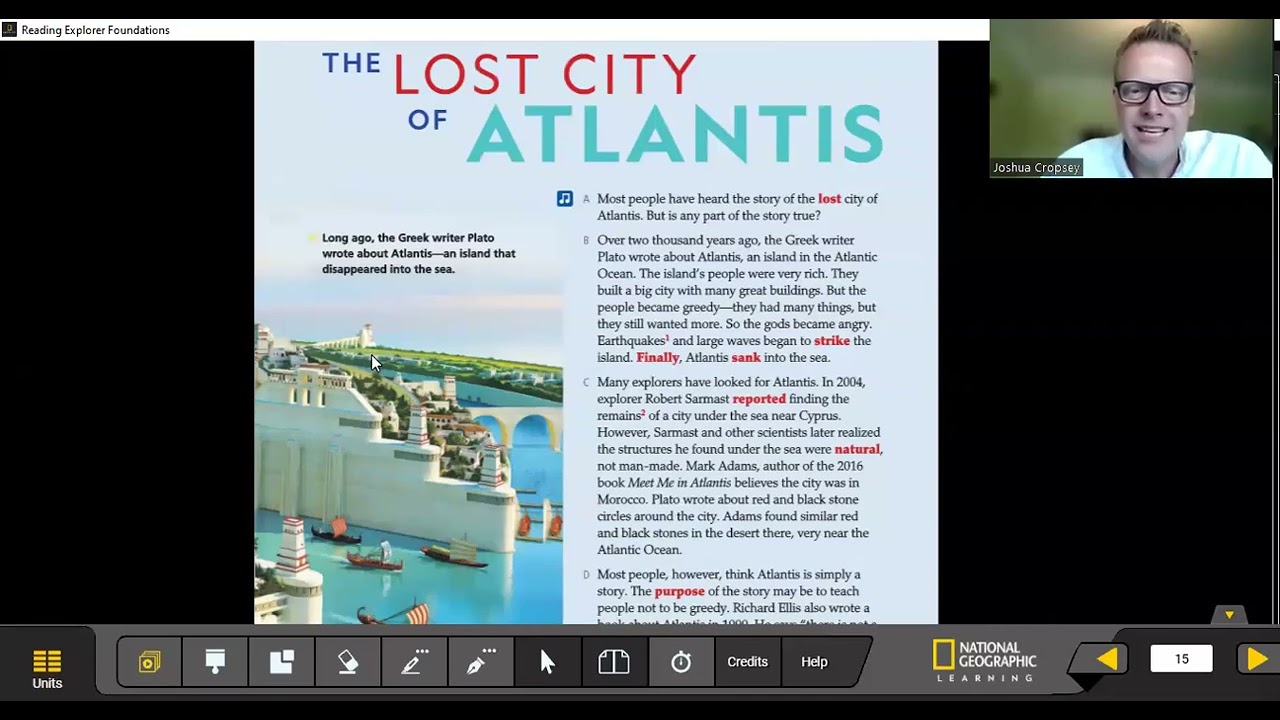Image resolution: width=1280 pixels, height=720 pixels.
Task: Click the "Joshua Cropsey" name label
Action: tap(1036, 168)
